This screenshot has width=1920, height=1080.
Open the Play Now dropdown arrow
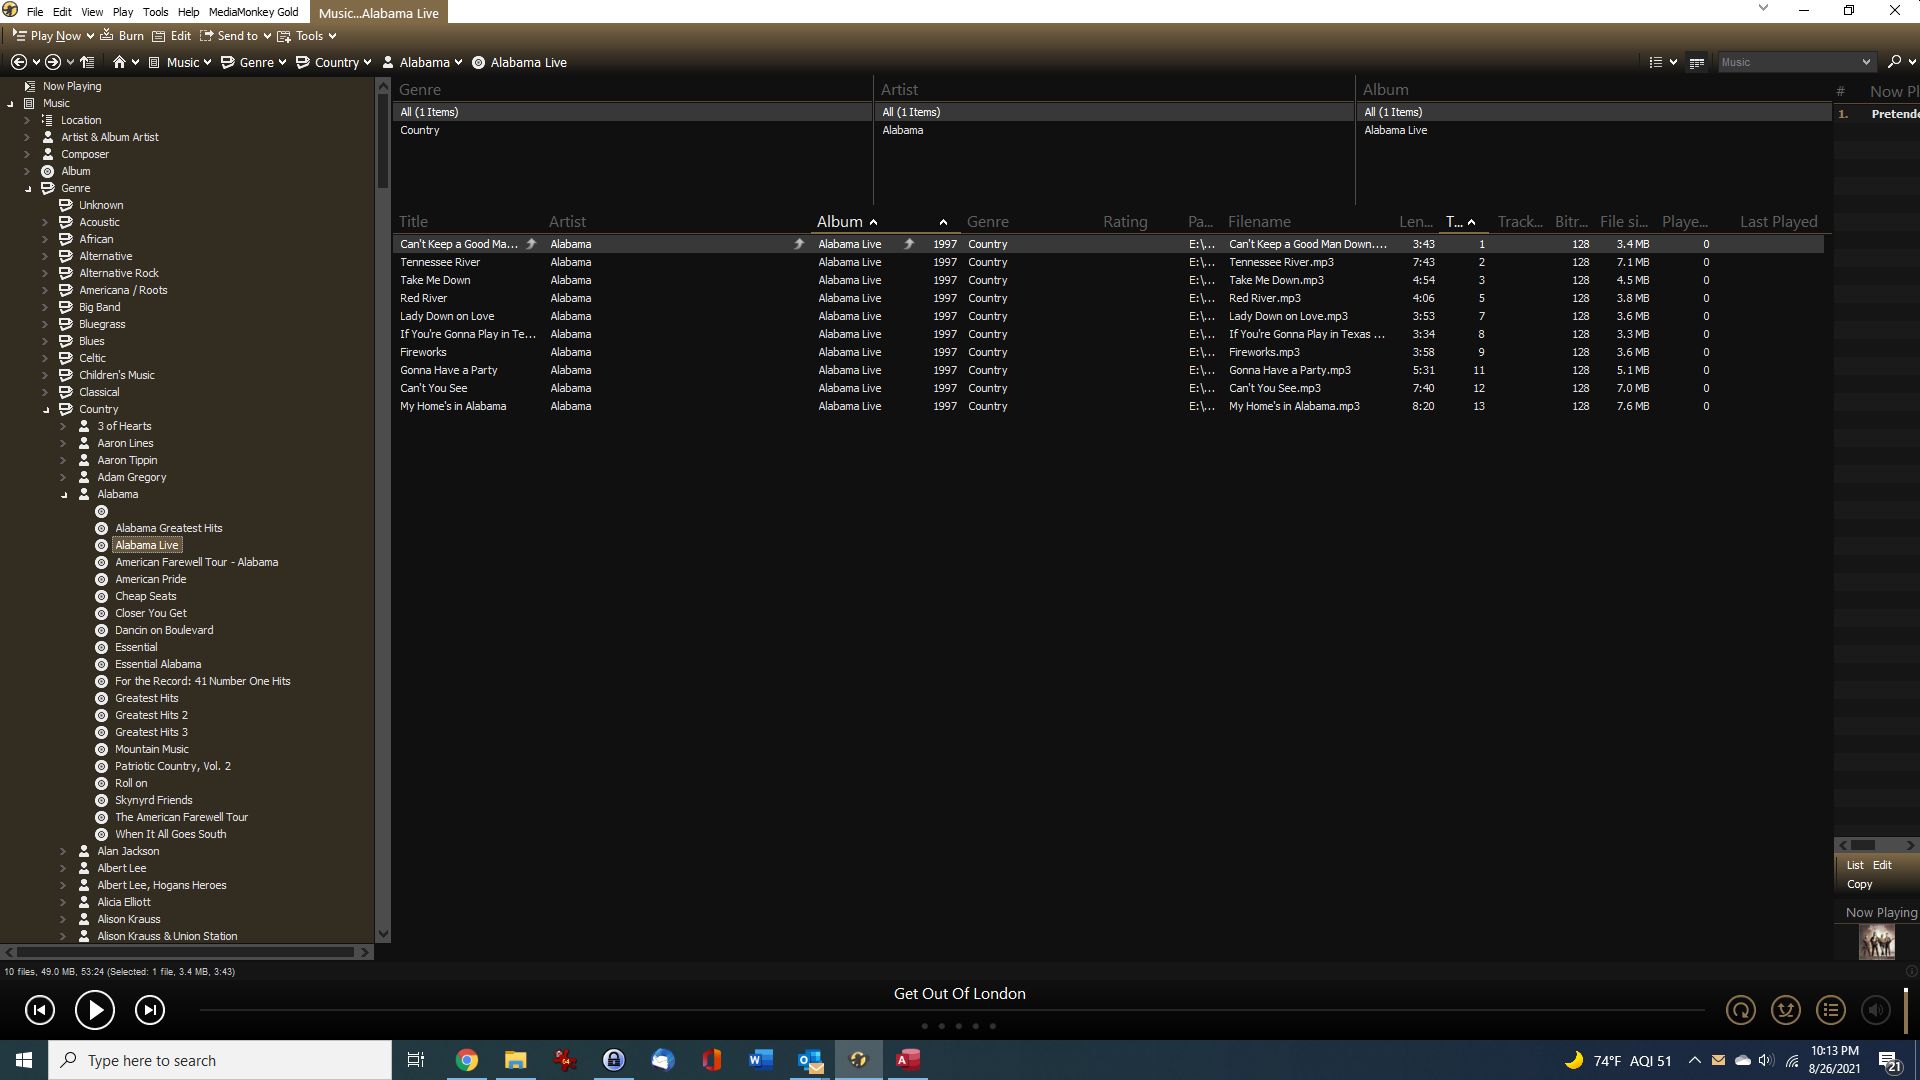pyautogui.click(x=90, y=36)
